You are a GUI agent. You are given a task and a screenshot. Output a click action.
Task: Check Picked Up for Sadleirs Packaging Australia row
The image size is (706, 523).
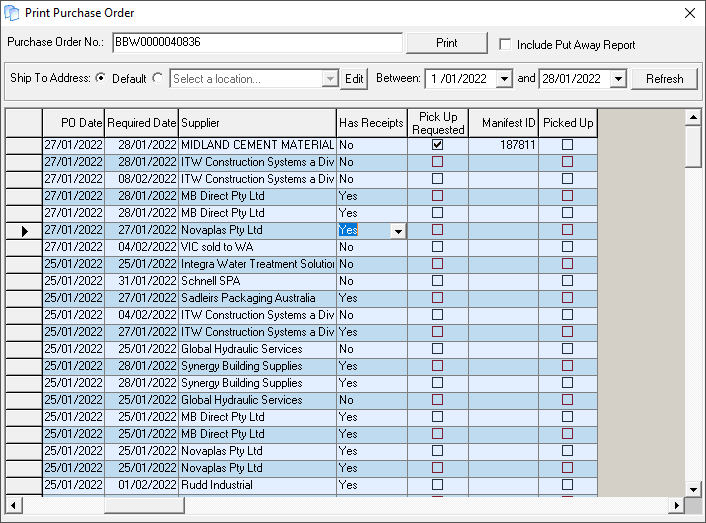(567, 298)
